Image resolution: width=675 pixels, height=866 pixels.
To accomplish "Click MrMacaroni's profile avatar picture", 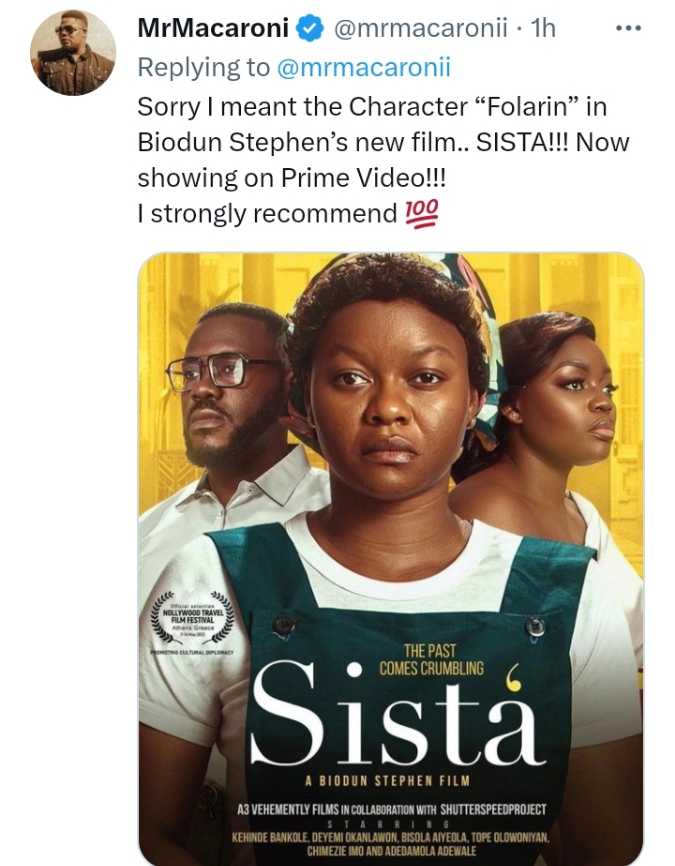I will click(x=73, y=53).
